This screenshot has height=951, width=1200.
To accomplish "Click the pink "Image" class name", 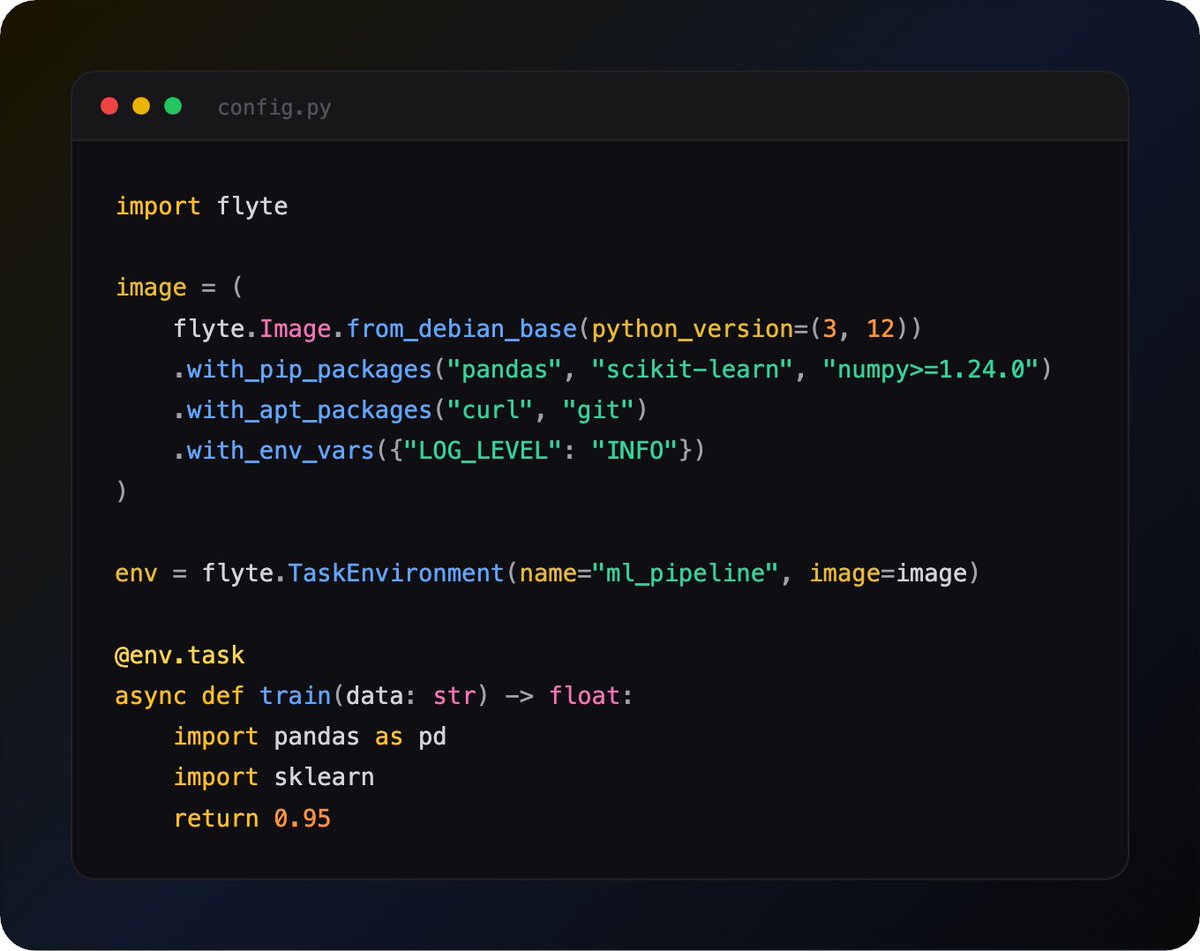I will click(295, 329).
